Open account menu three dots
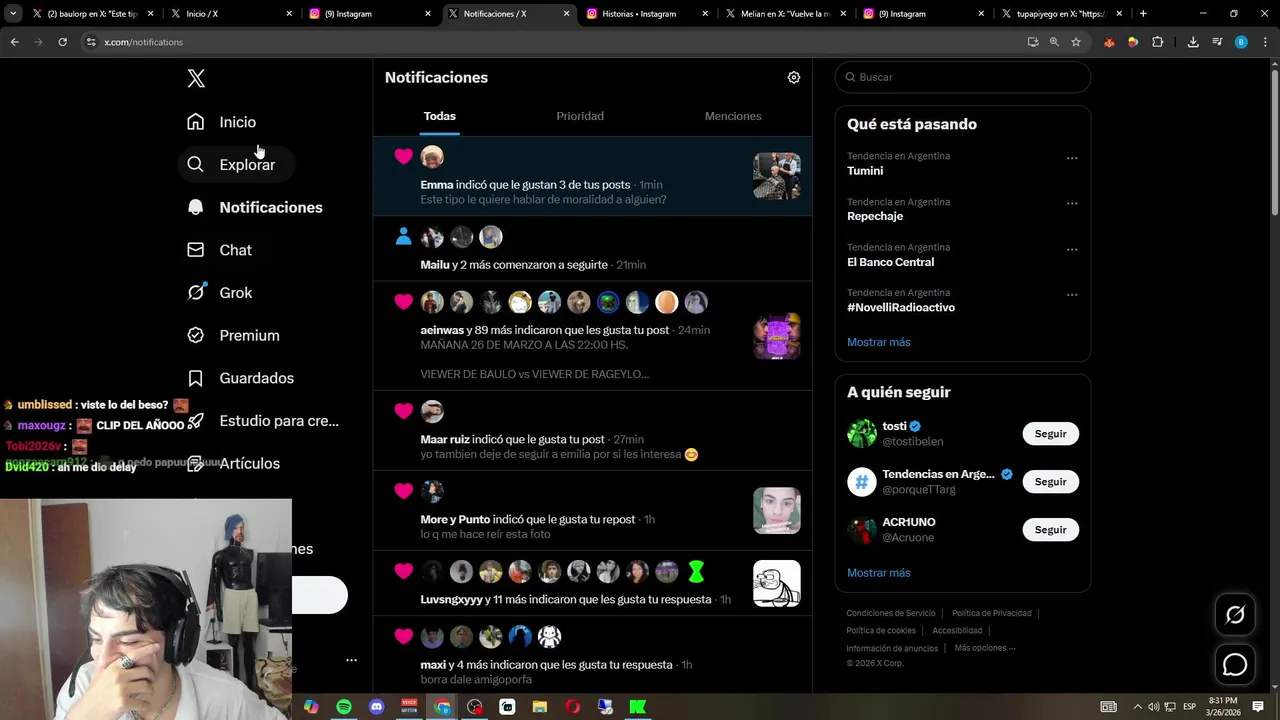This screenshot has height=720, width=1280. point(351,660)
